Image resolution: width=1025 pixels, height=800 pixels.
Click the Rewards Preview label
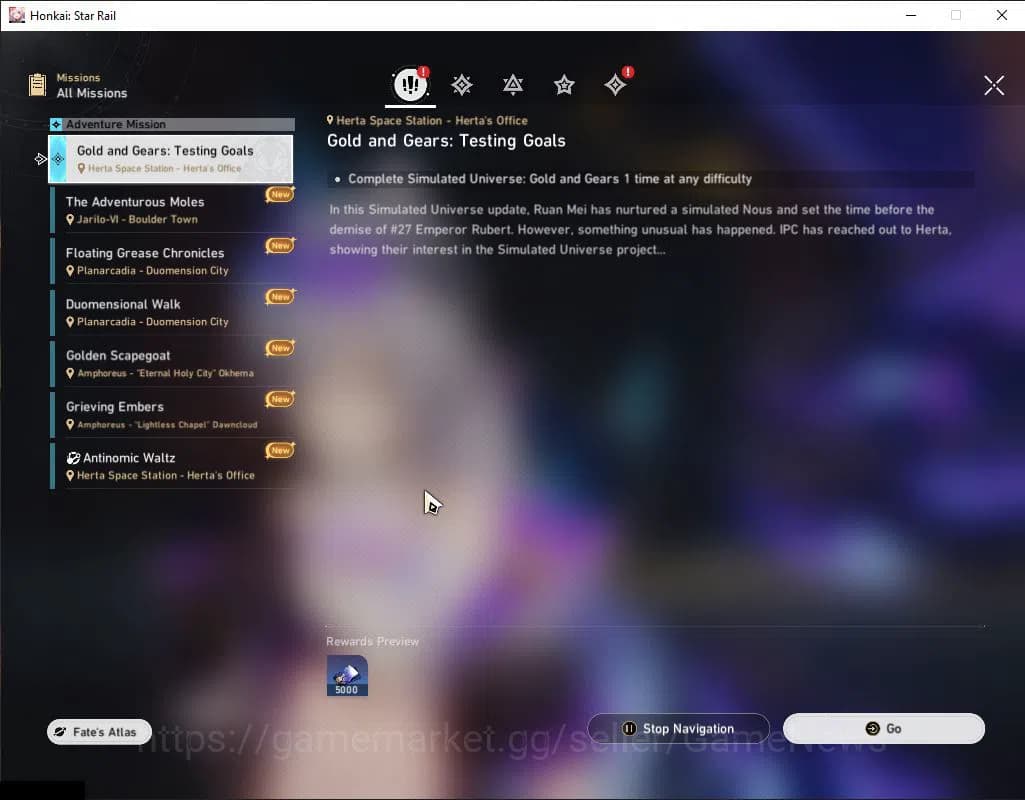pos(373,641)
